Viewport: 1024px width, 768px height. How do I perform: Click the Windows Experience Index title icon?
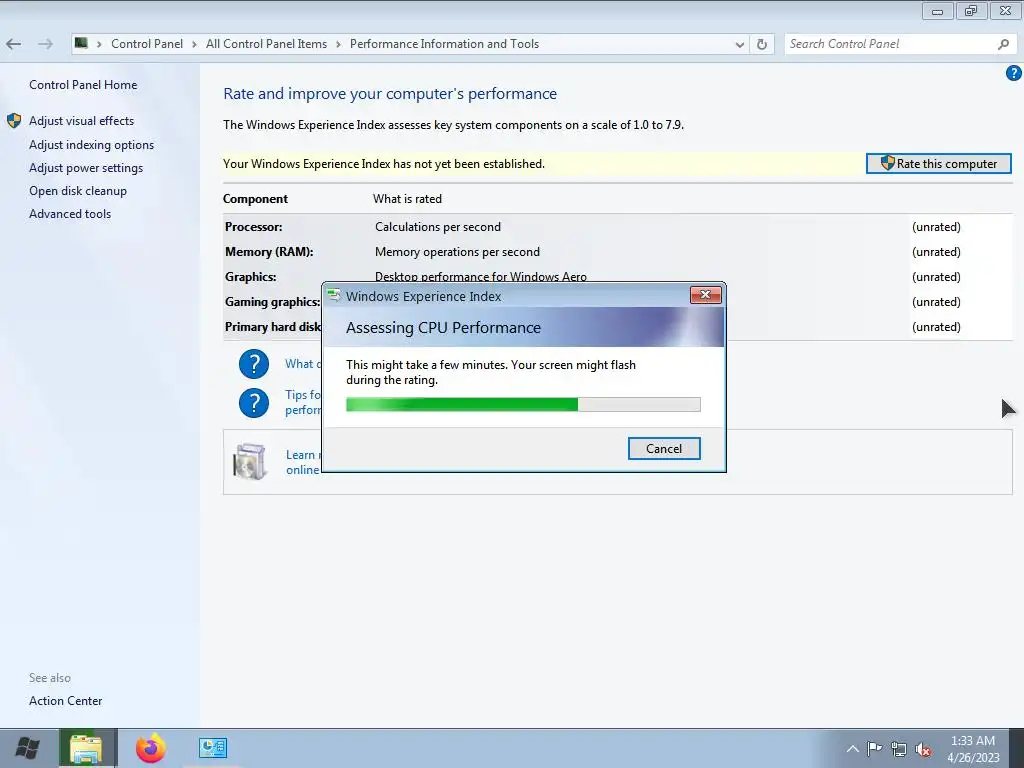click(x=334, y=295)
